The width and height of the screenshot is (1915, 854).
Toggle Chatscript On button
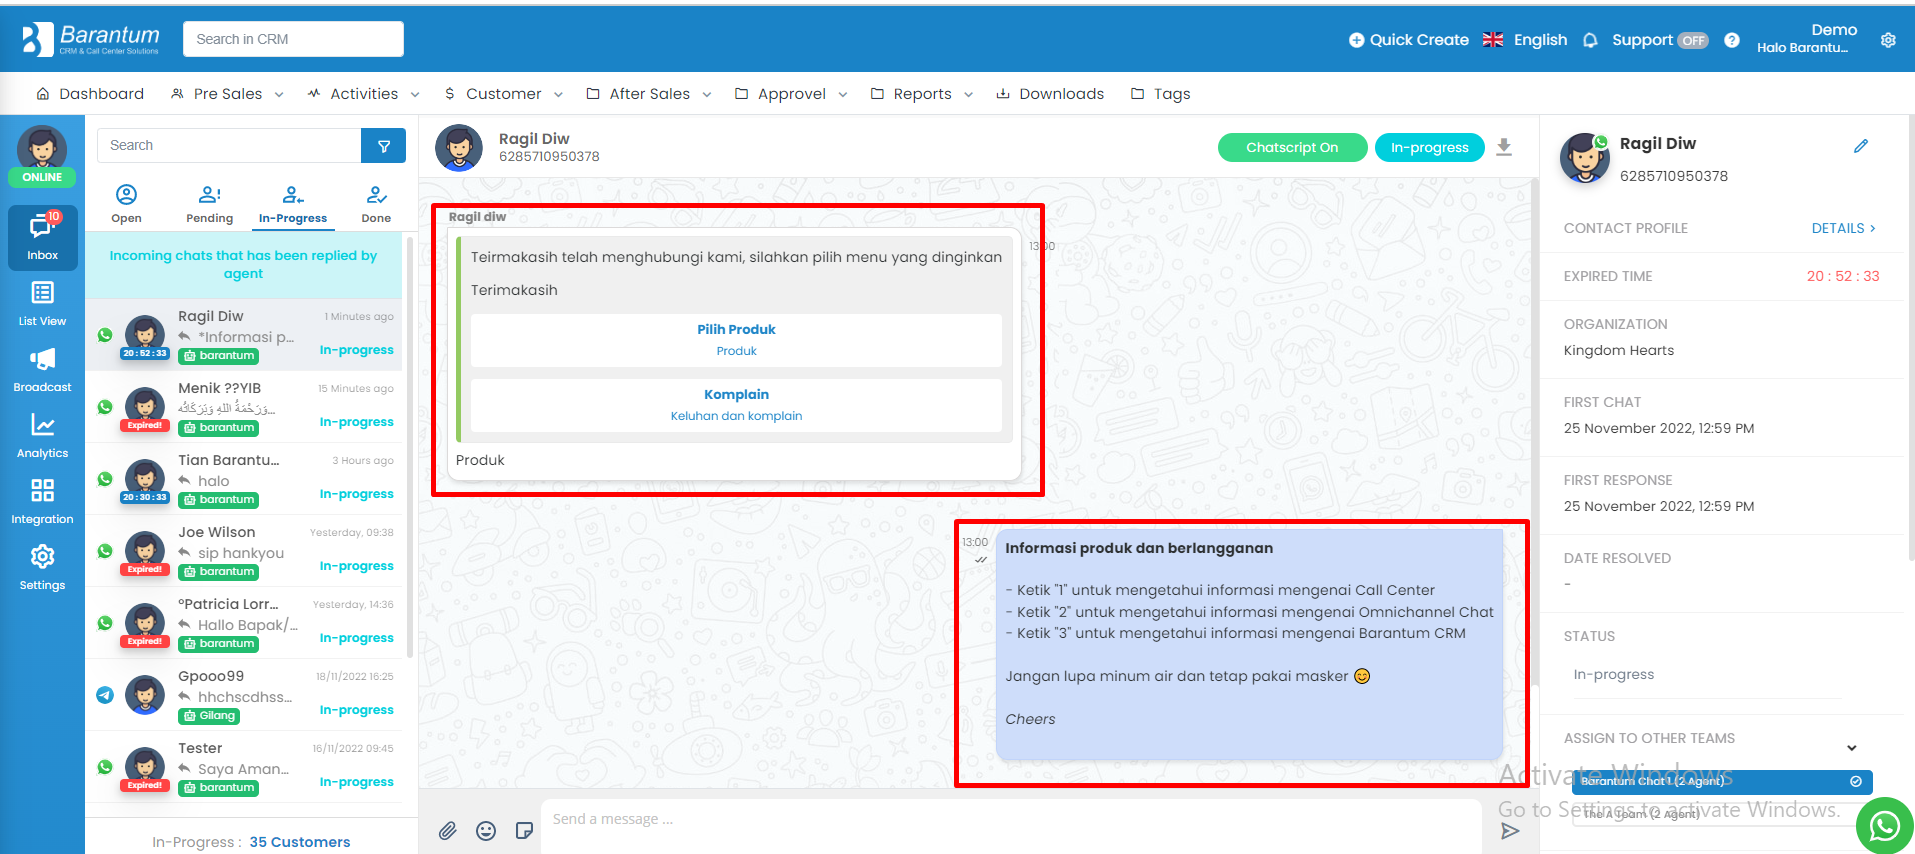point(1292,147)
